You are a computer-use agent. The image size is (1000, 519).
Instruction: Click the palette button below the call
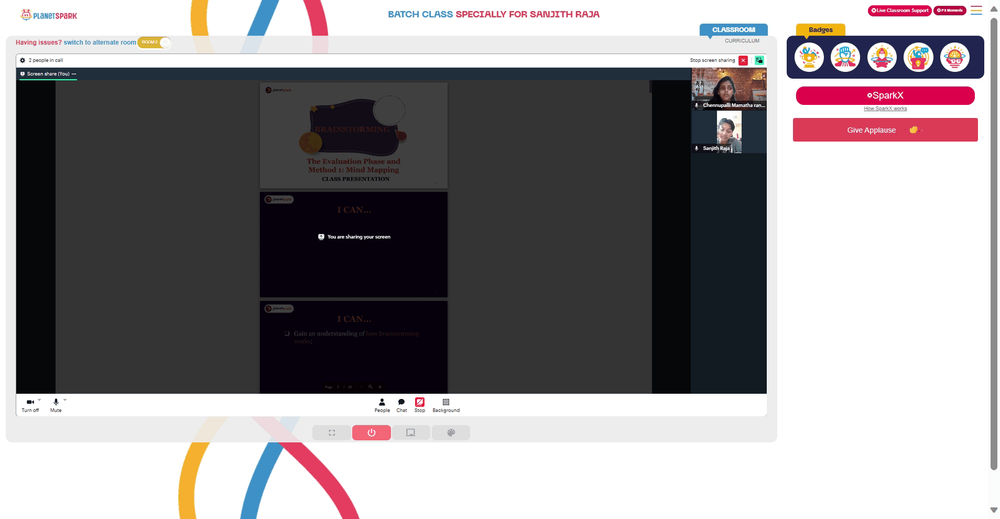(x=451, y=433)
